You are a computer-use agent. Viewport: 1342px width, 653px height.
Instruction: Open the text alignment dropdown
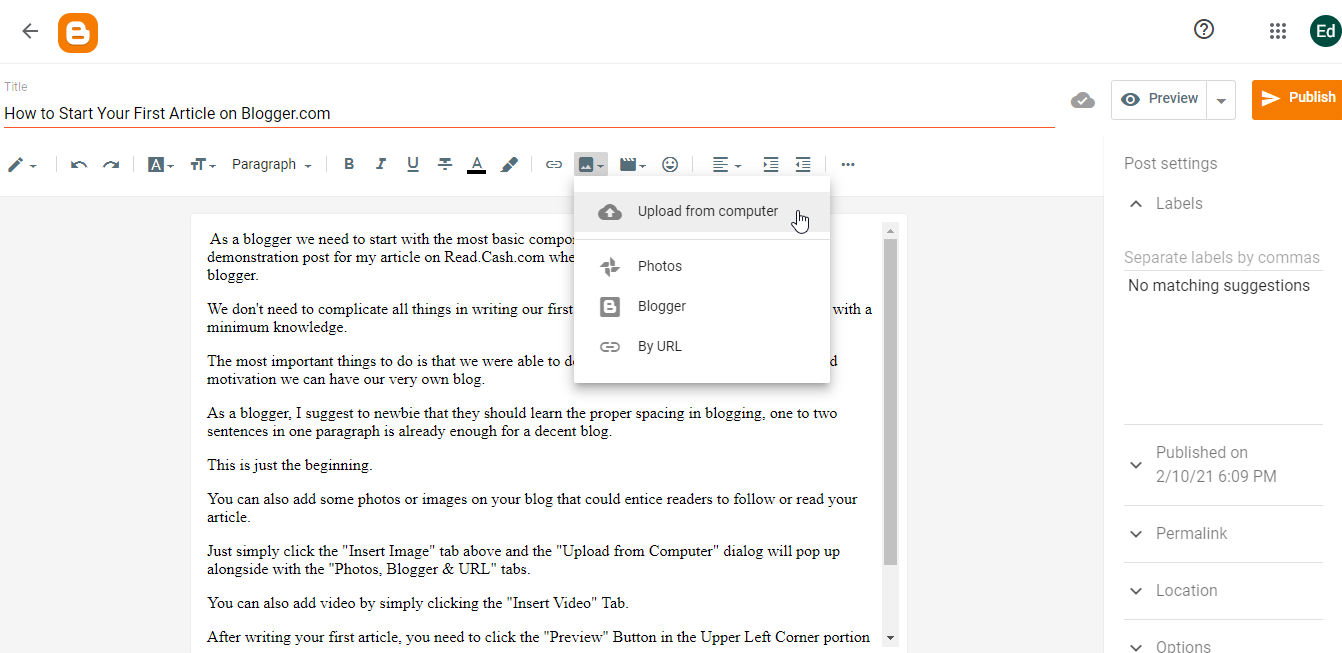(726, 165)
